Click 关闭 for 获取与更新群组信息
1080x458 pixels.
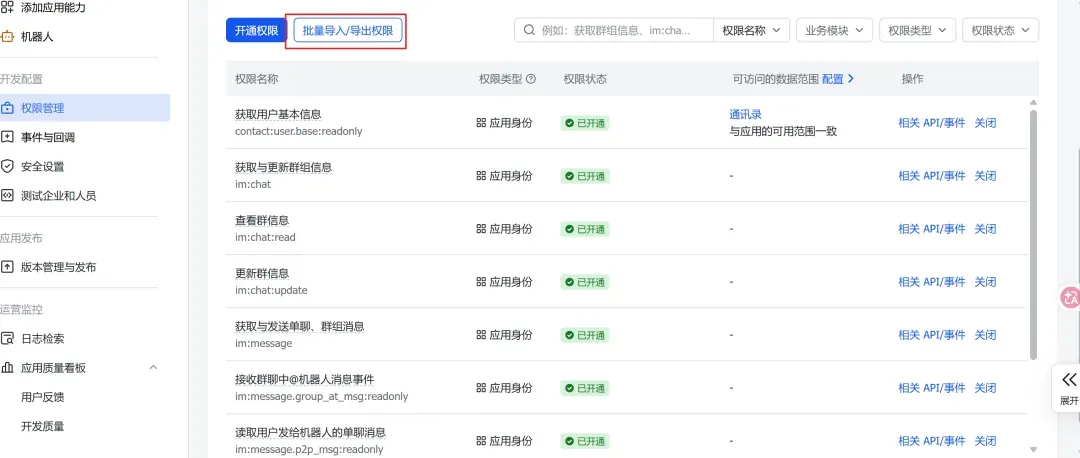[985, 176]
